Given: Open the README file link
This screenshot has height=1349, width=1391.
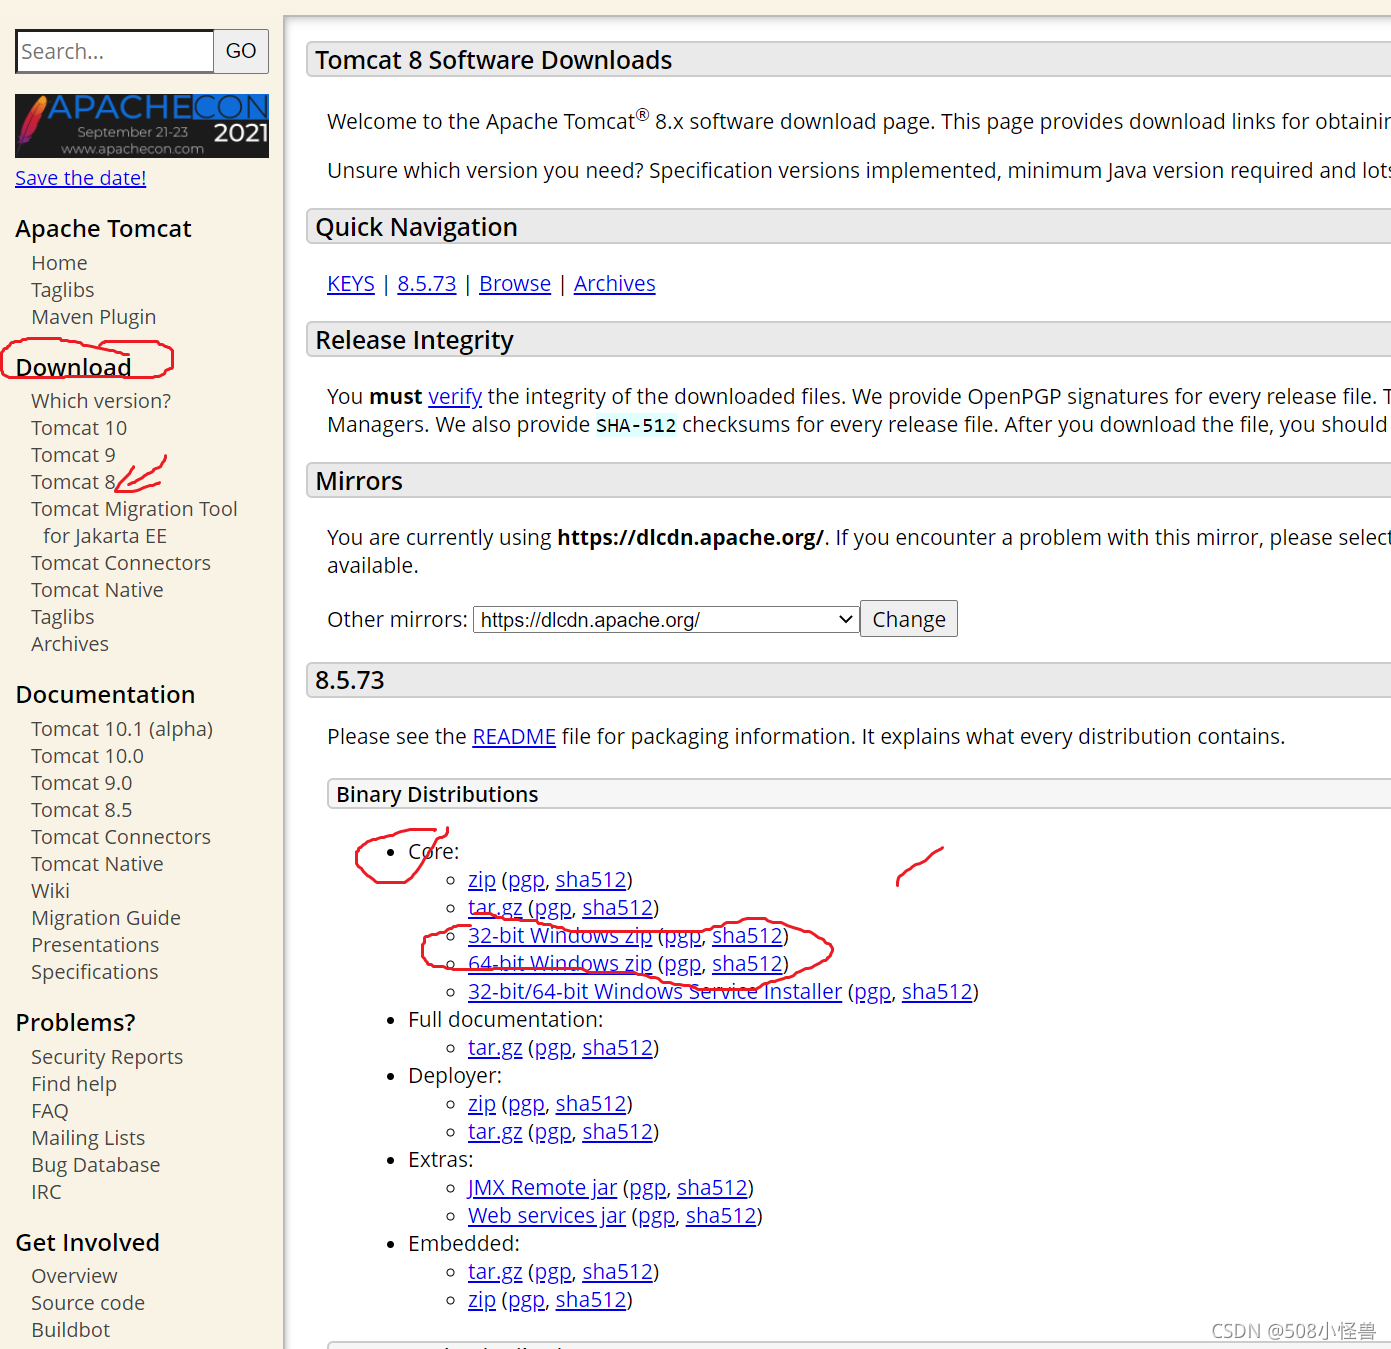Looking at the screenshot, I should click(x=514, y=737).
